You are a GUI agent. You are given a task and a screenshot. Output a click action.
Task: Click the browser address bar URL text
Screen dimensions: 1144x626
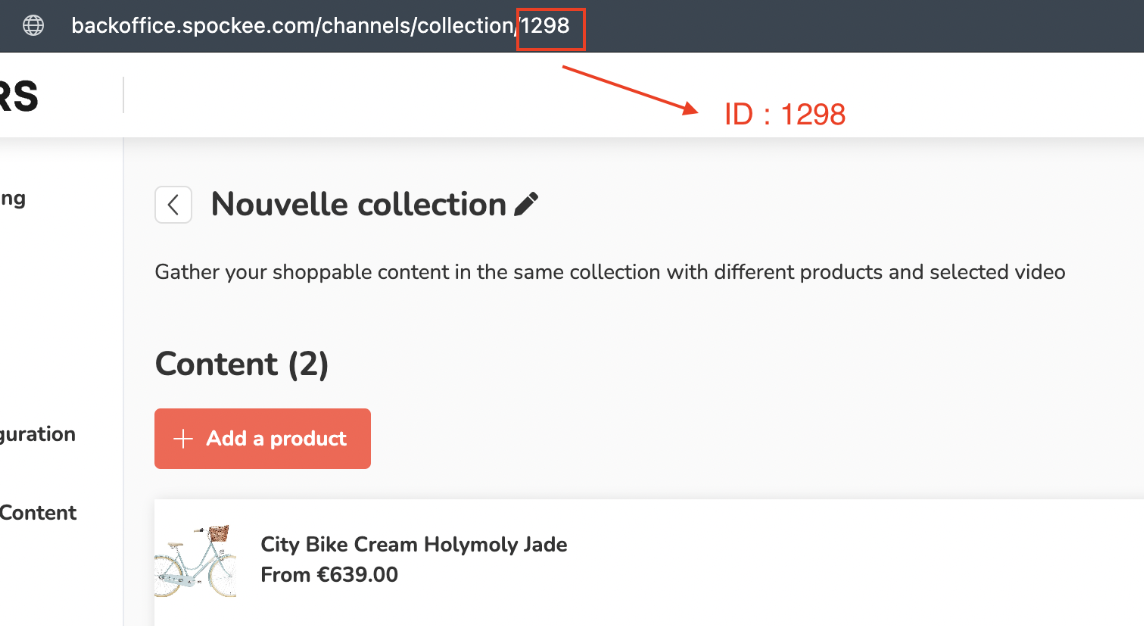tap(320, 26)
